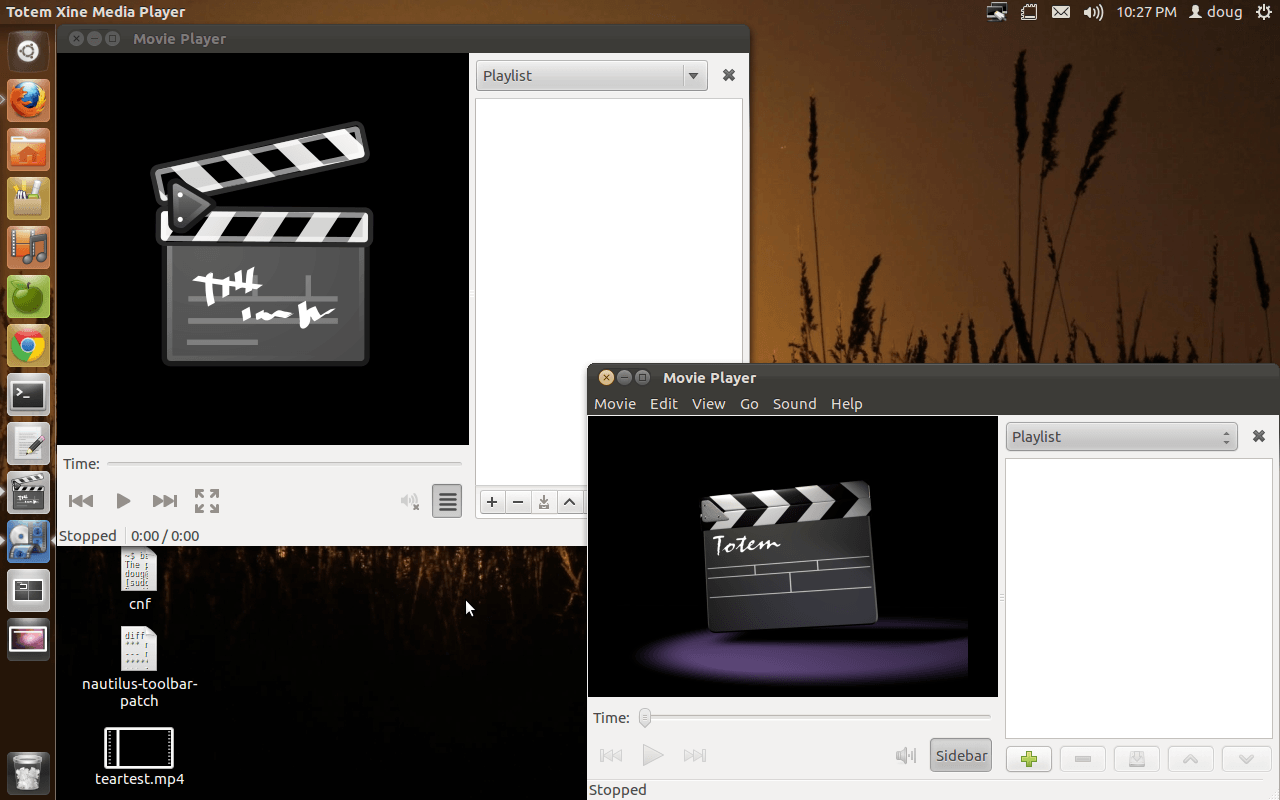Click the Move Down button in the front playlist

point(1246,759)
